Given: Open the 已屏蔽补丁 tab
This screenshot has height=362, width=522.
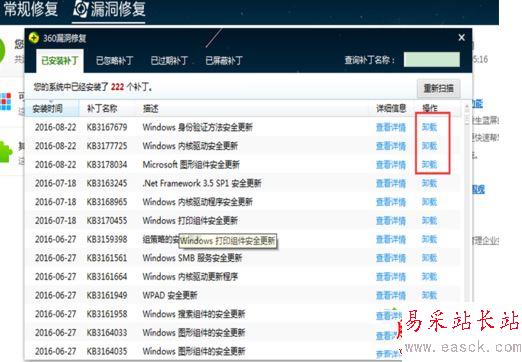Looking at the screenshot, I should (224, 61).
